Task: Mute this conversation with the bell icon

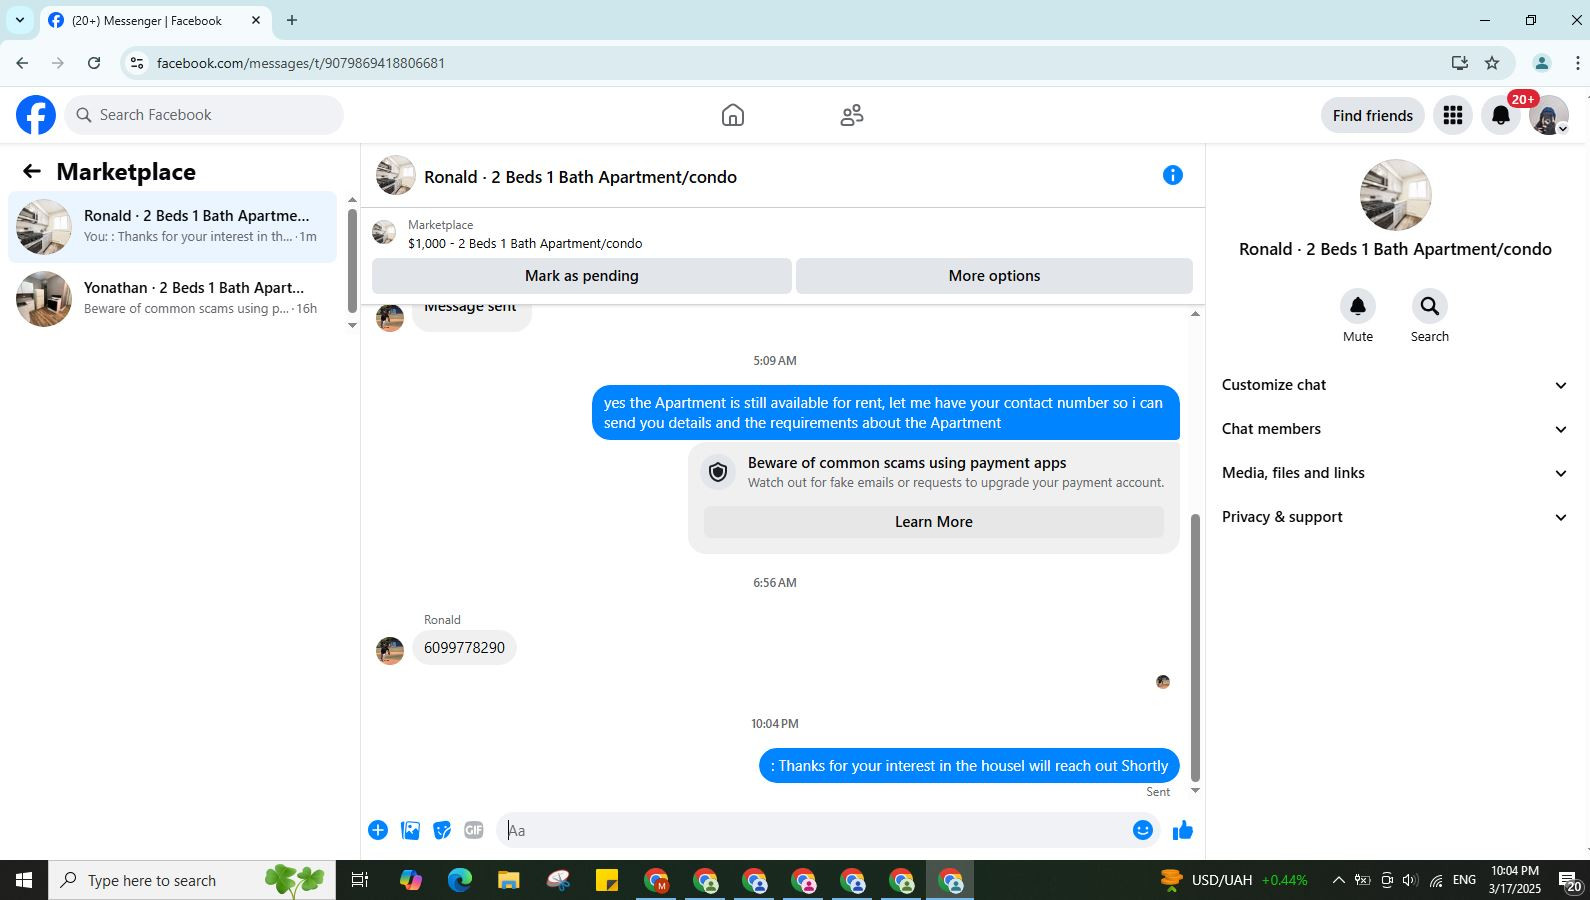Action: tap(1358, 306)
